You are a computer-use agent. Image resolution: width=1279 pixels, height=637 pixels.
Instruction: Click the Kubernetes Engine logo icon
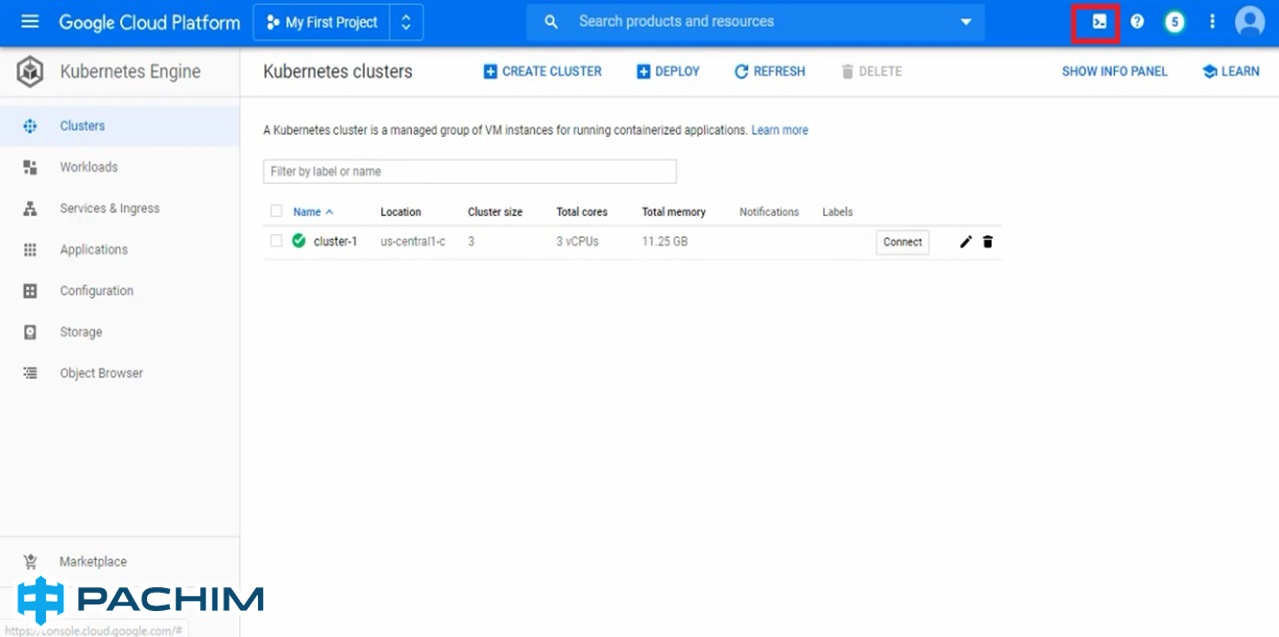click(x=30, y=72)
